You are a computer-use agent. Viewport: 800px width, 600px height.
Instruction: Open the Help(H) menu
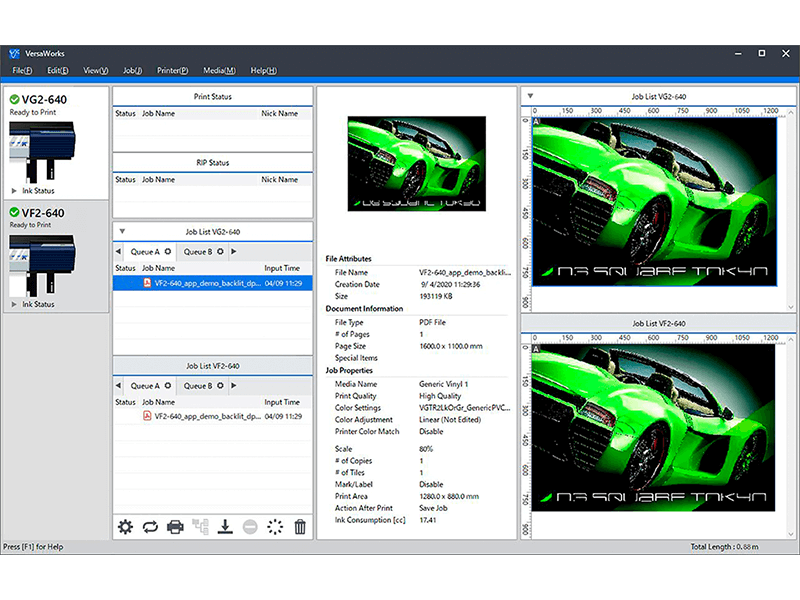263,70
